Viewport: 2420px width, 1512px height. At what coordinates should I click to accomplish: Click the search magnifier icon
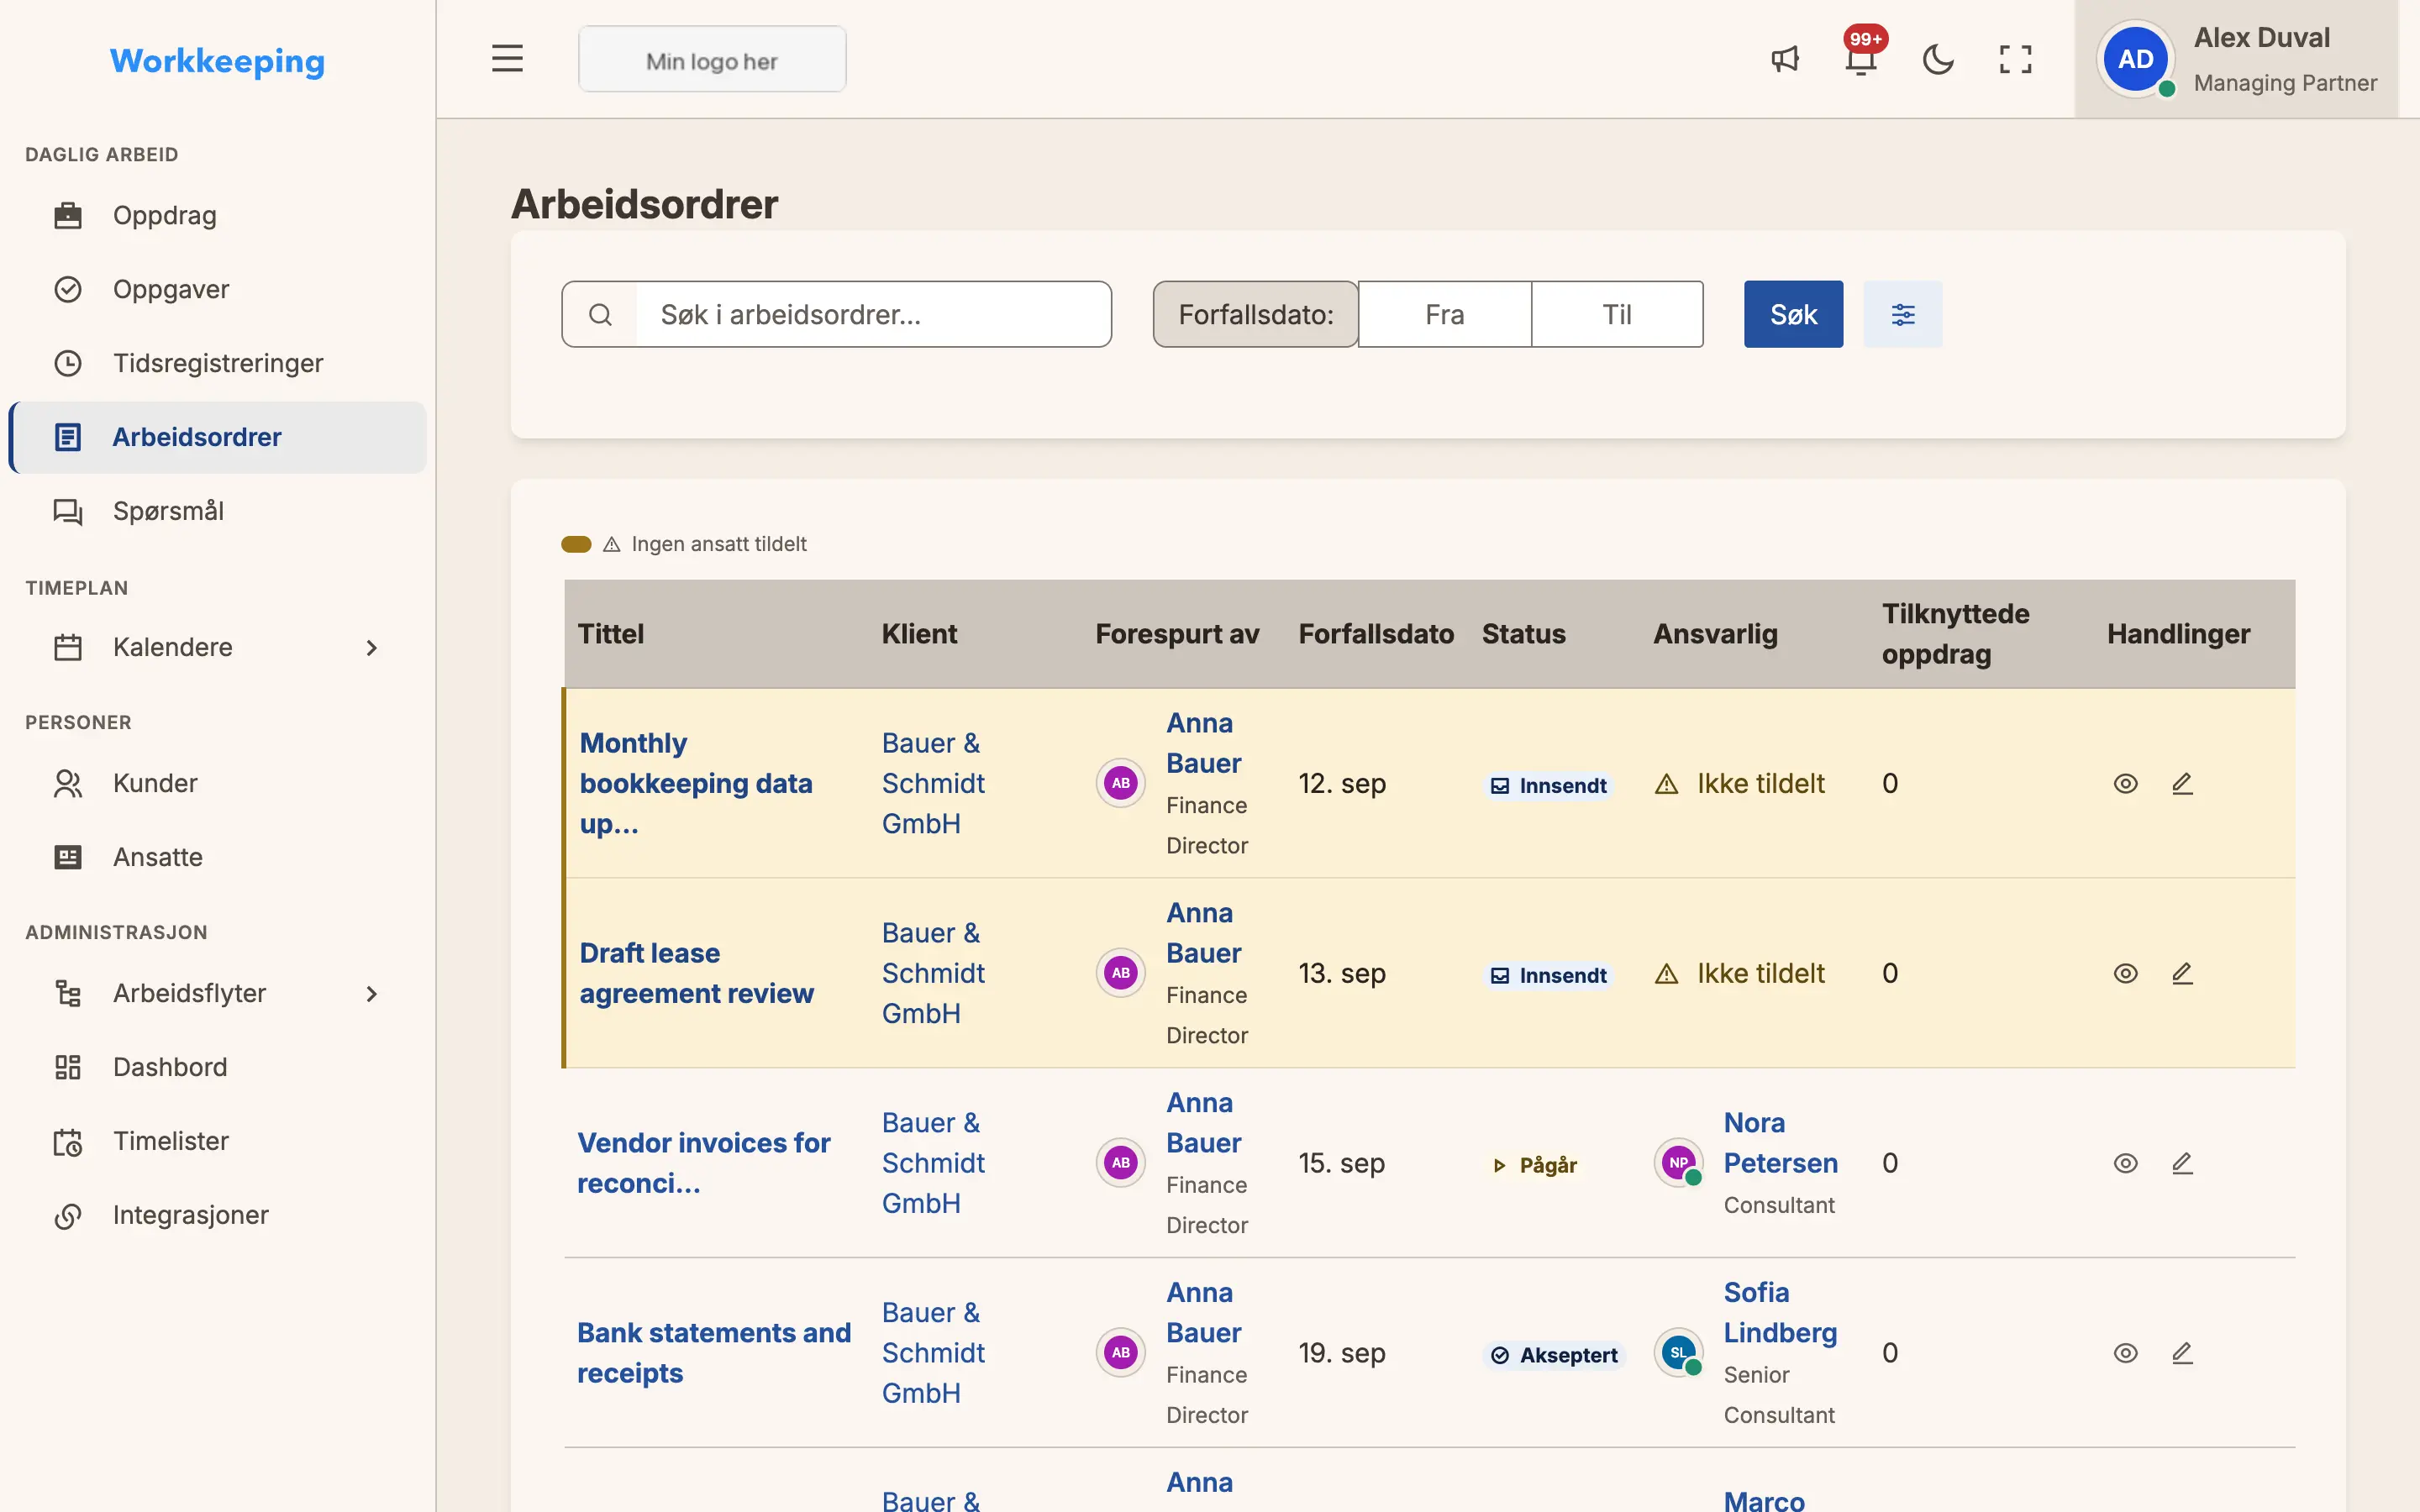click(x=600, y=314)
